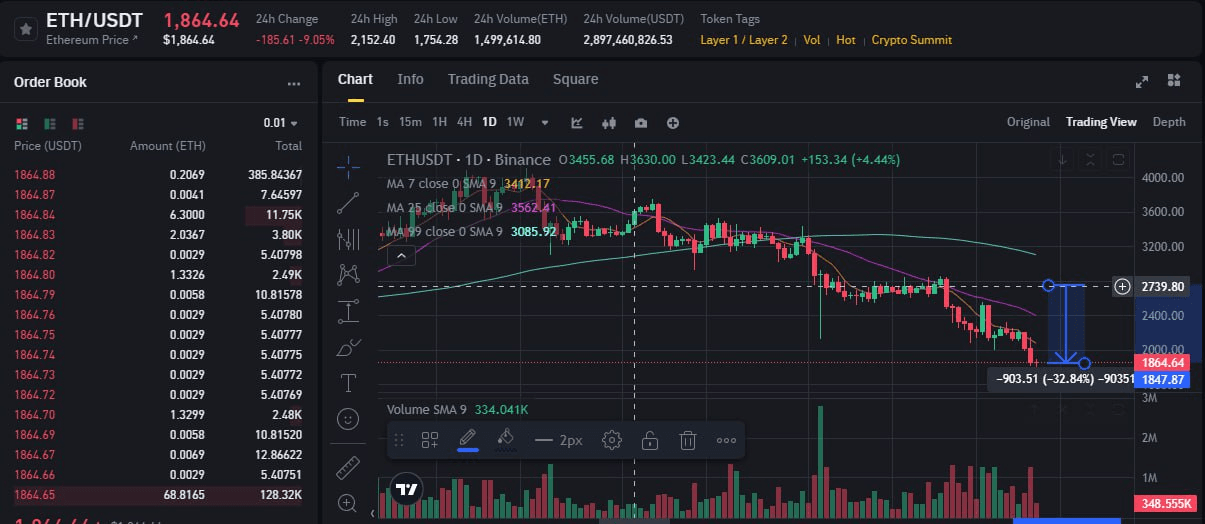The image size is (1205, 524).
Task: Open the Fibonacci/pitchfork tools icon
Action: pos(348,239)
